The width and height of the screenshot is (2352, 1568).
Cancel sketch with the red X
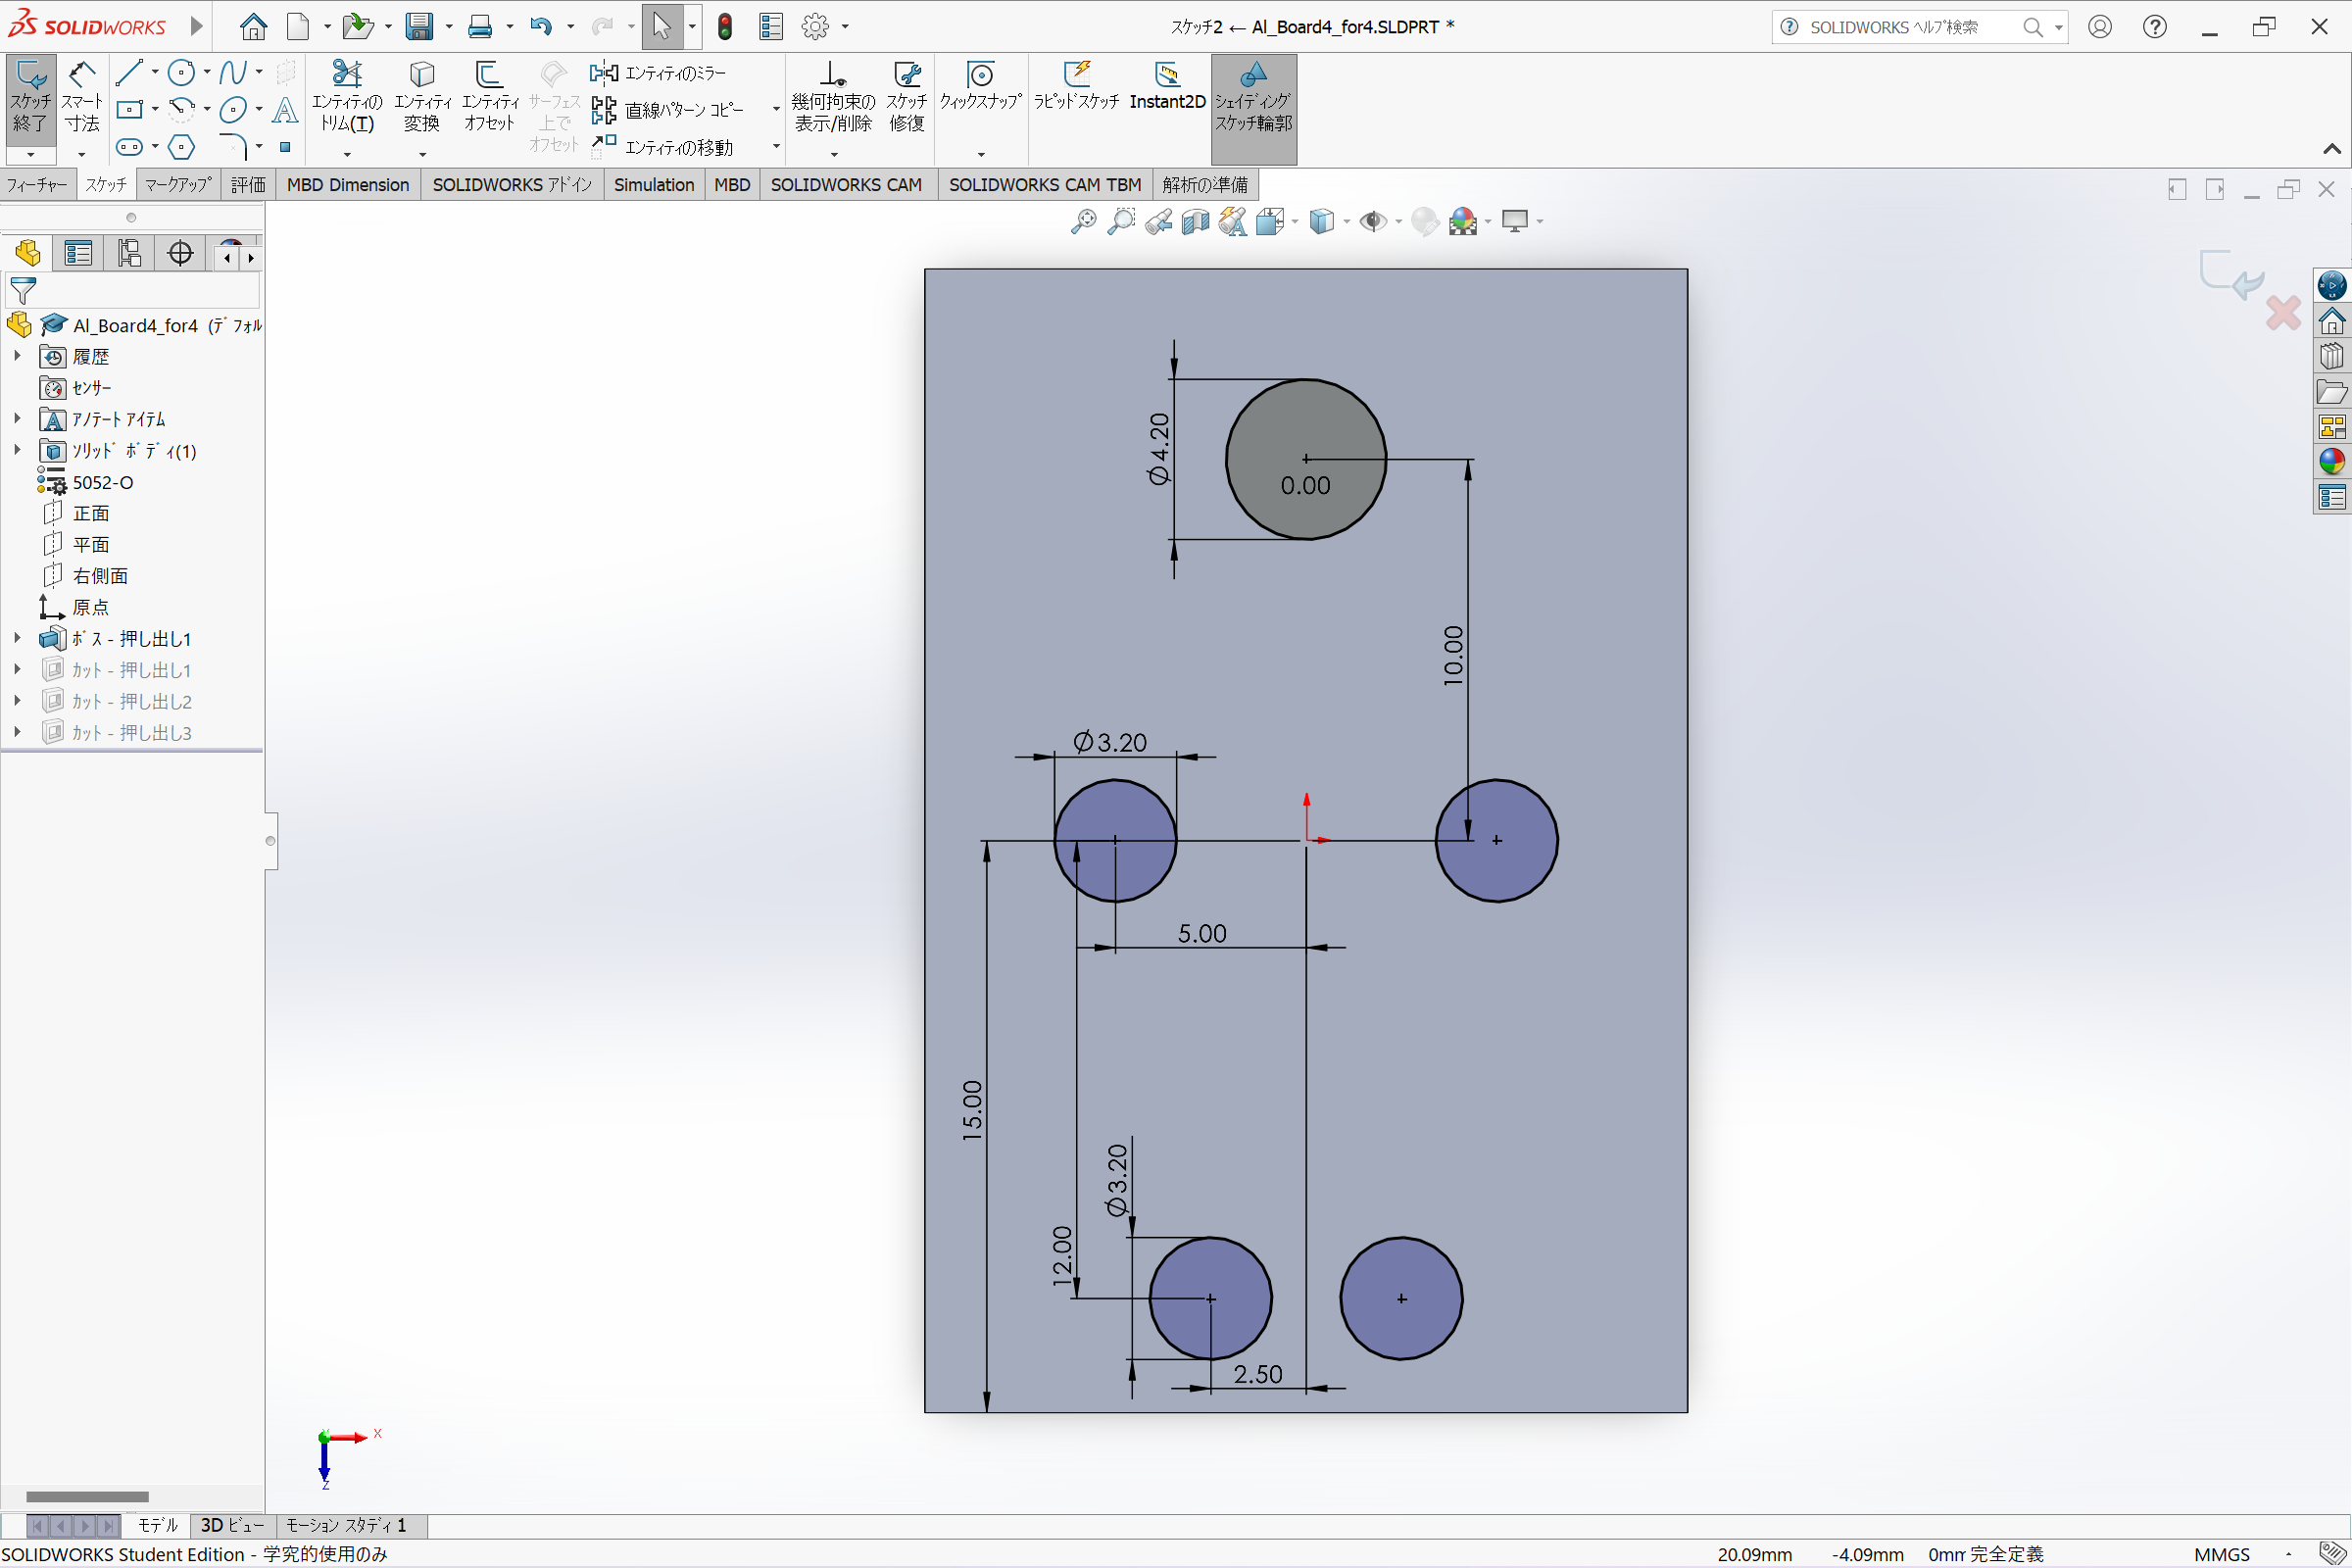click(x=2283, y=313)
